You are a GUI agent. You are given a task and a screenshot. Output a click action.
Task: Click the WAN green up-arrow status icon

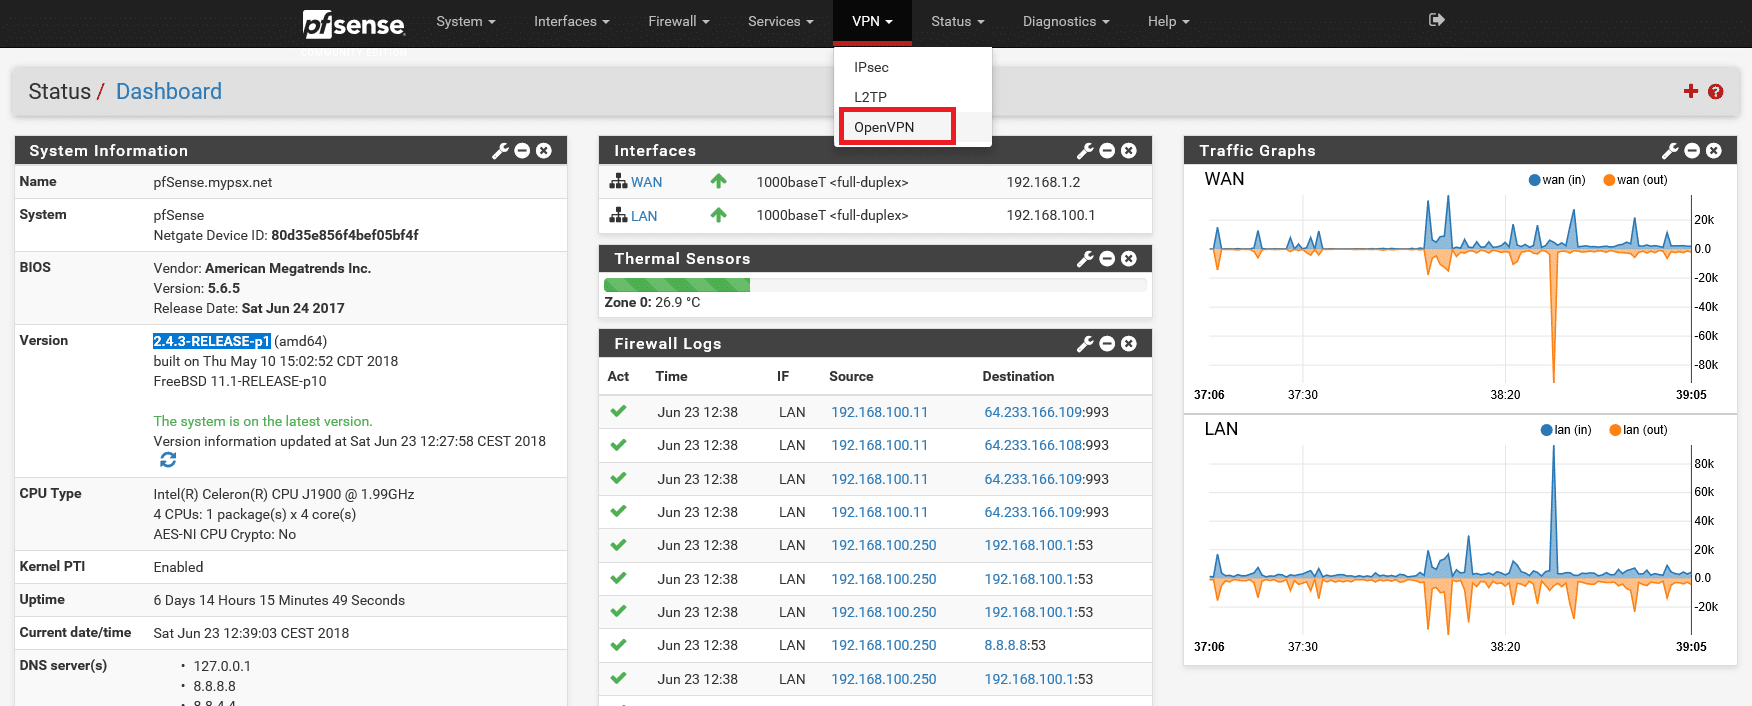coord(718,181)
